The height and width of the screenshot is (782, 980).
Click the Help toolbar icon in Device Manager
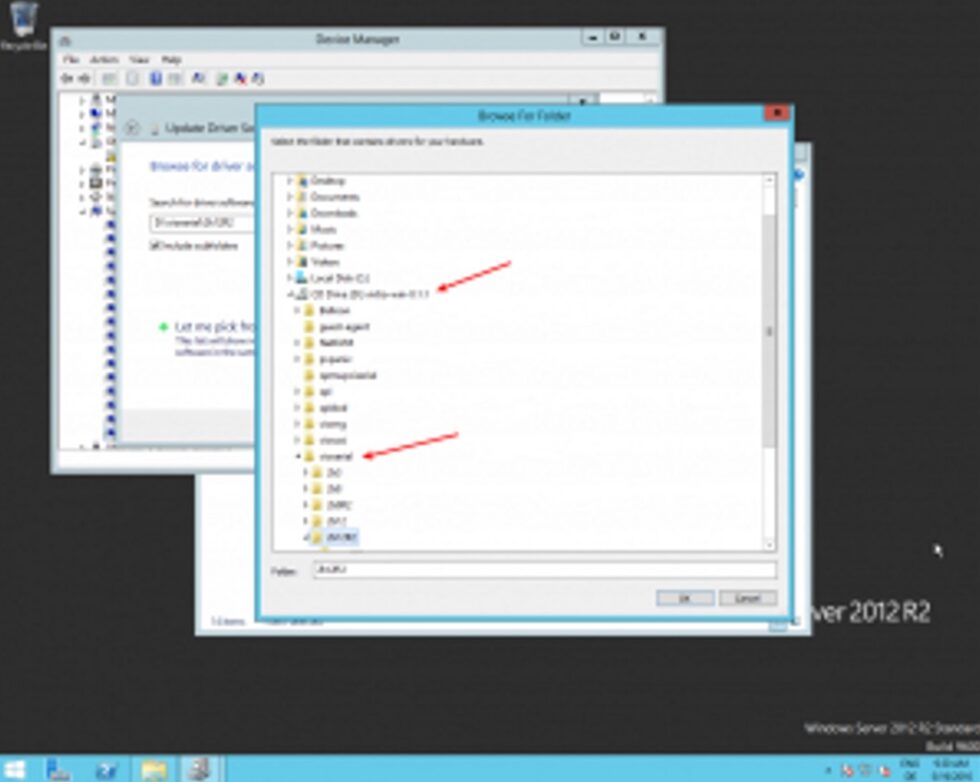pyautogui.click(x=153, y=77)
